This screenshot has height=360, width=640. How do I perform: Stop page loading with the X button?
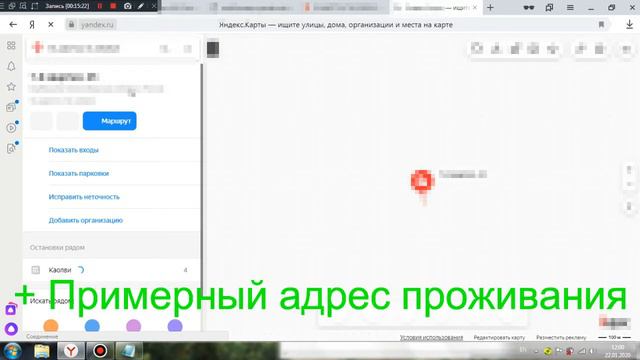click(x=51, y=24)
